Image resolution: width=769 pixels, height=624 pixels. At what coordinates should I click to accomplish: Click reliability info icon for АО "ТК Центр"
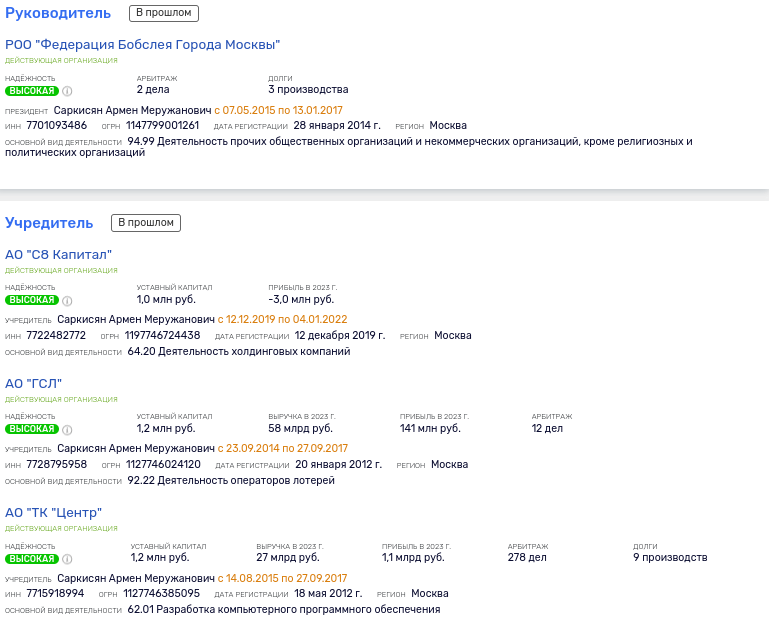(67, 559)
